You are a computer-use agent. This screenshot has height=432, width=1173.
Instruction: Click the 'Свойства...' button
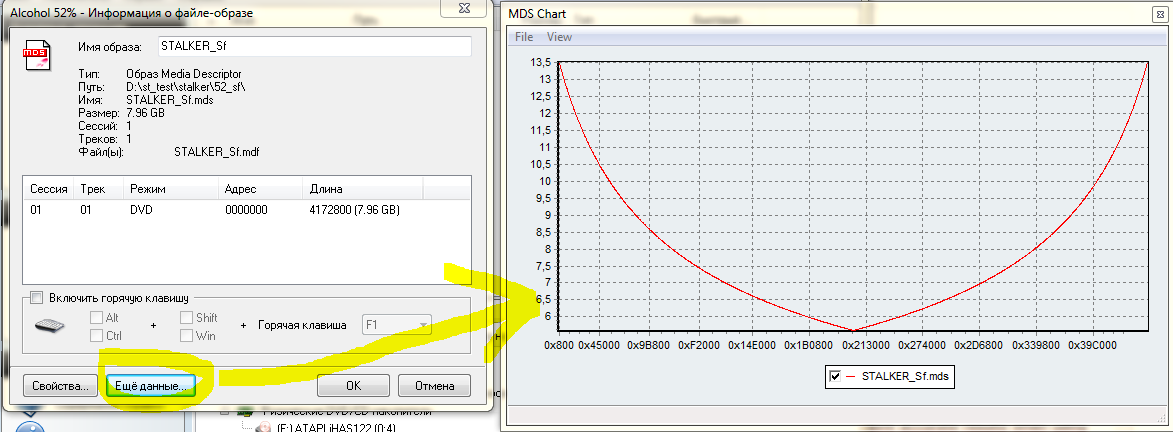[x=61, y=386]
